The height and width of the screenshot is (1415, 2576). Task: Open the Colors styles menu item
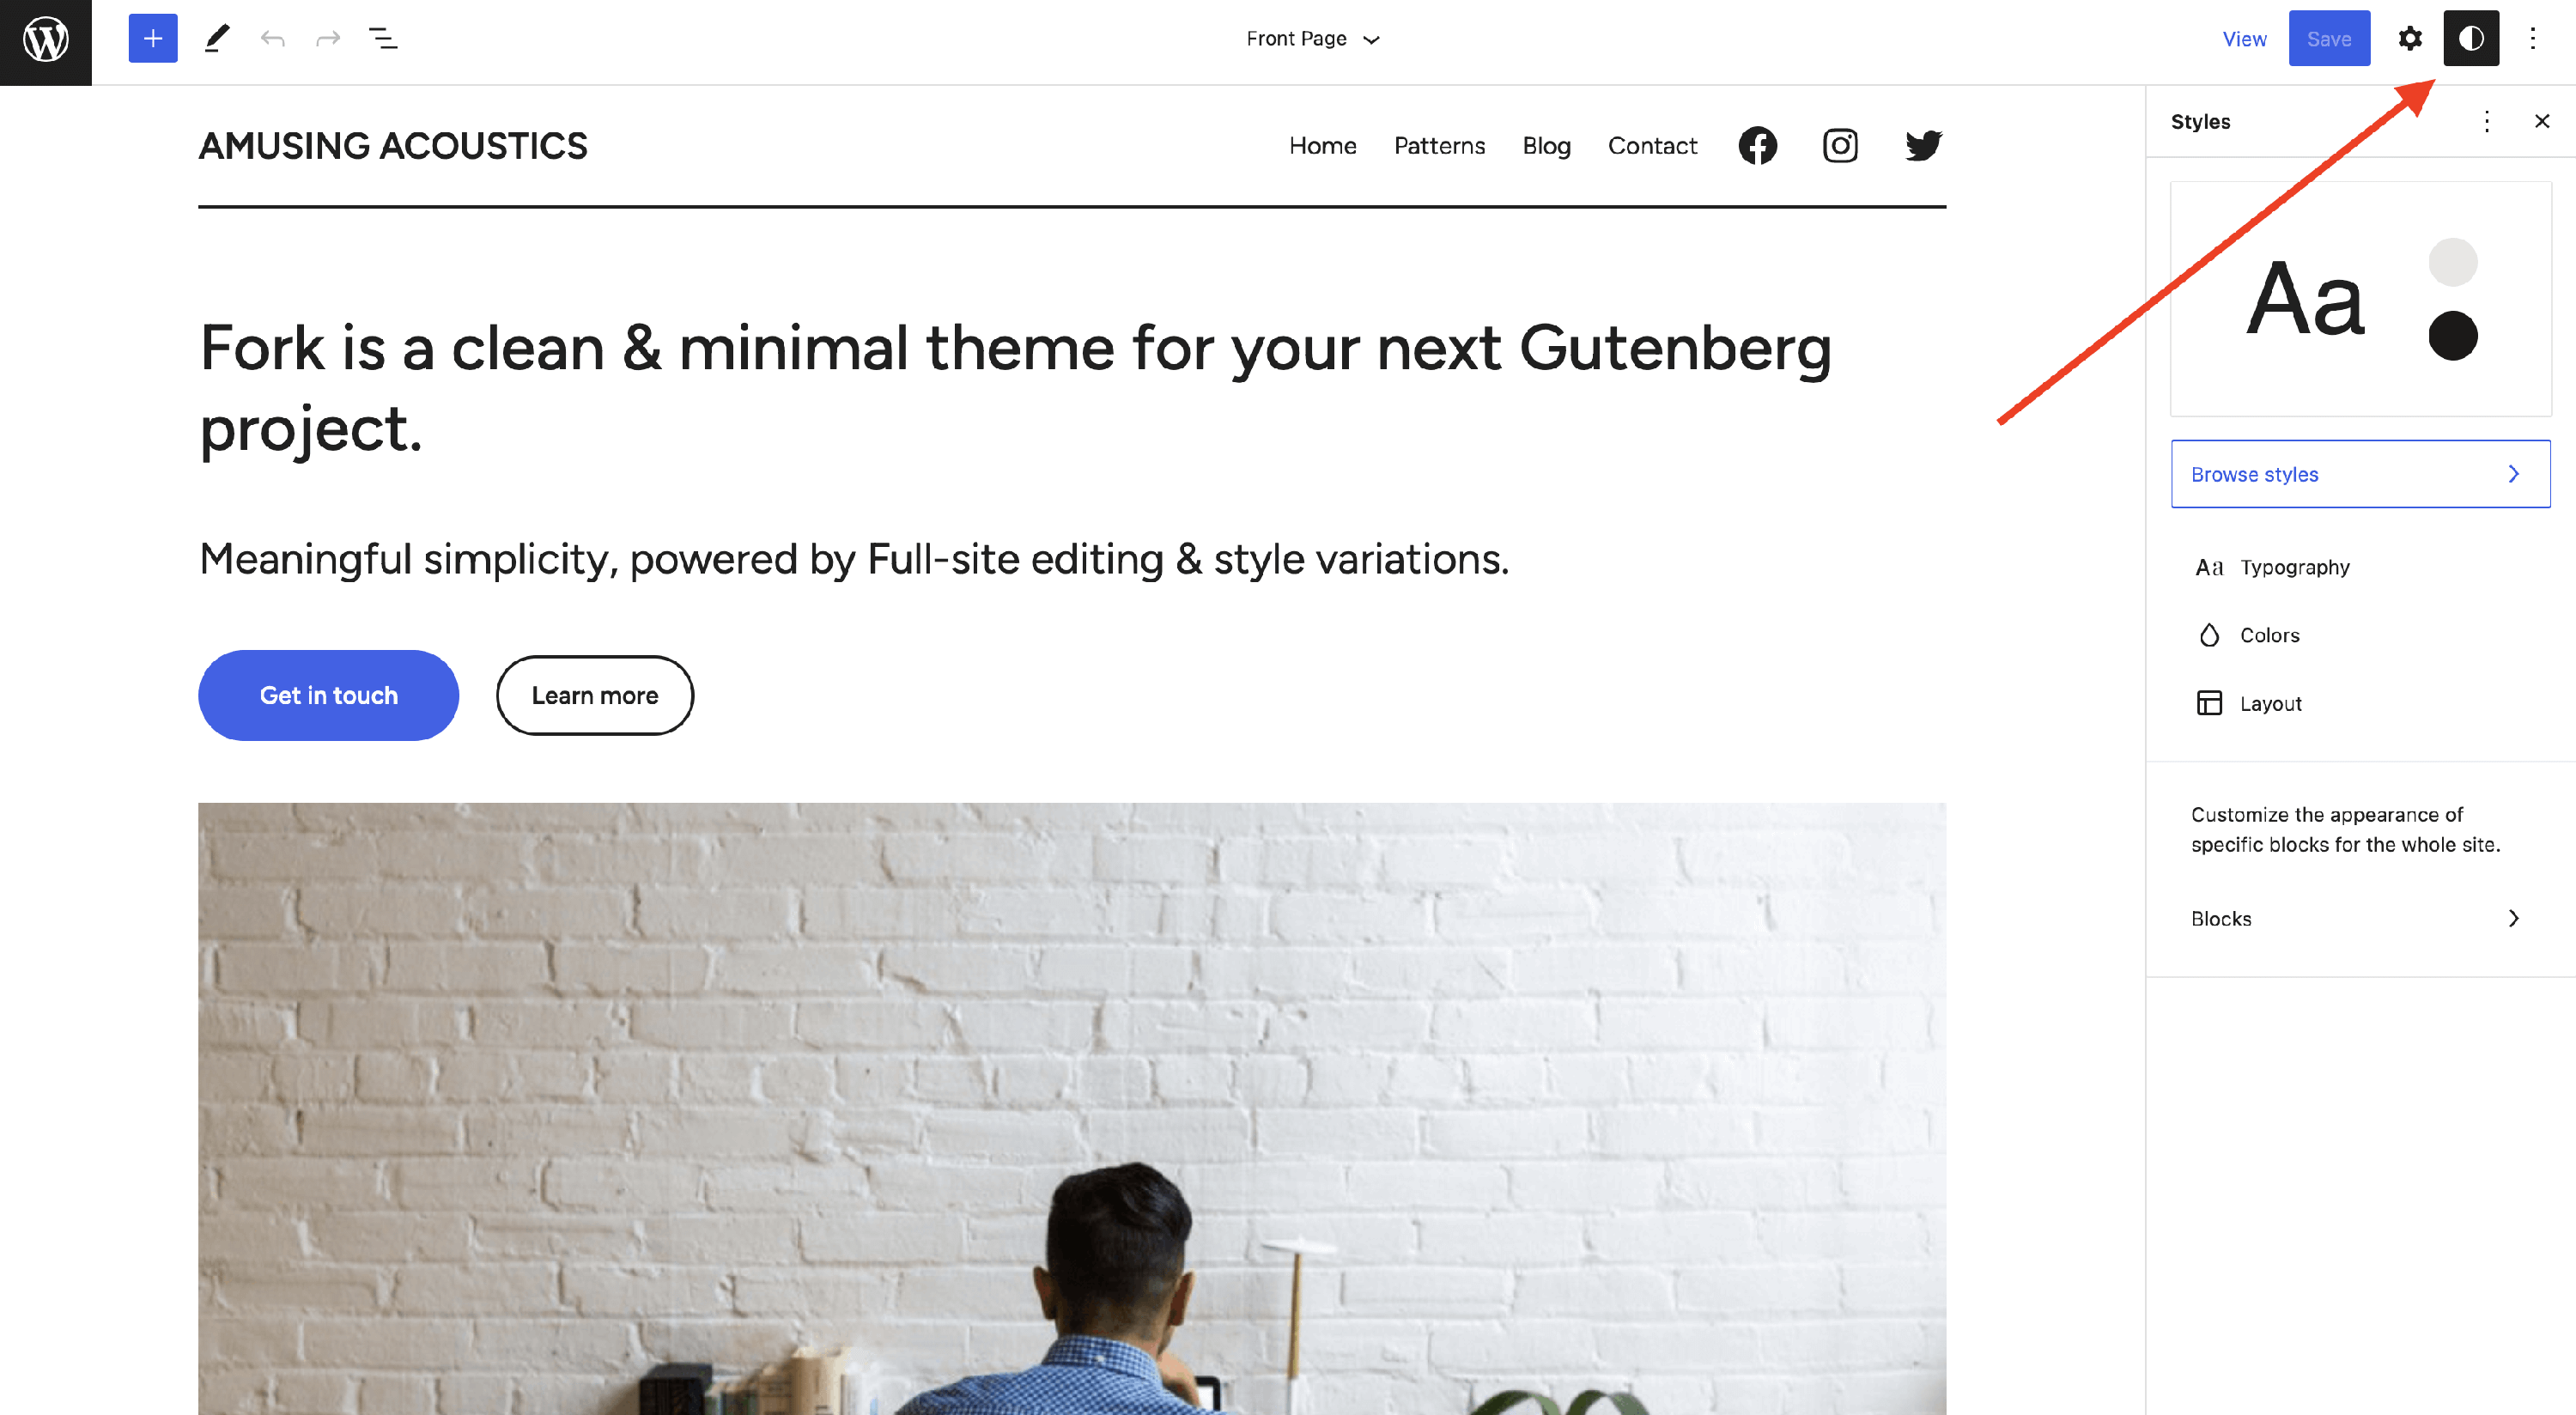click(x=2269, y=636)
